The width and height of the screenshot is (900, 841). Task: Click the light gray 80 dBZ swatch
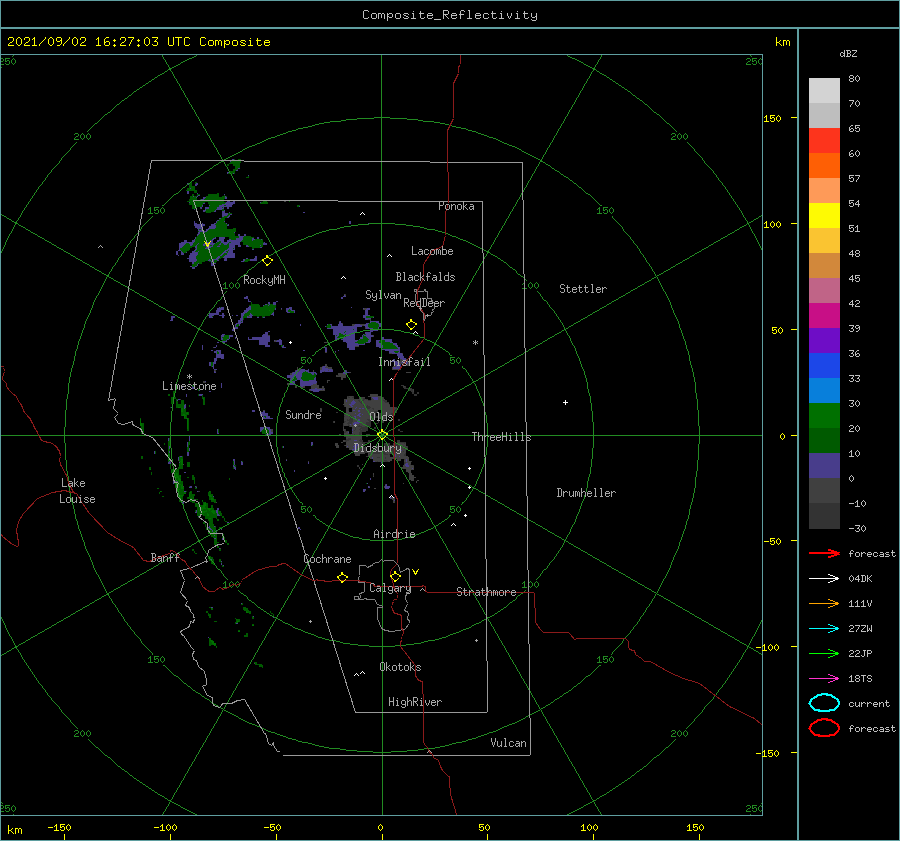(x=824, y=91)
